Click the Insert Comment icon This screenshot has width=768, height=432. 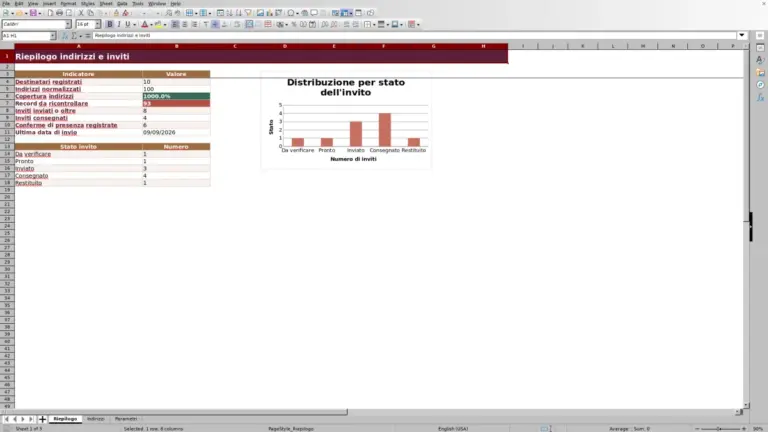coord(314,13)
